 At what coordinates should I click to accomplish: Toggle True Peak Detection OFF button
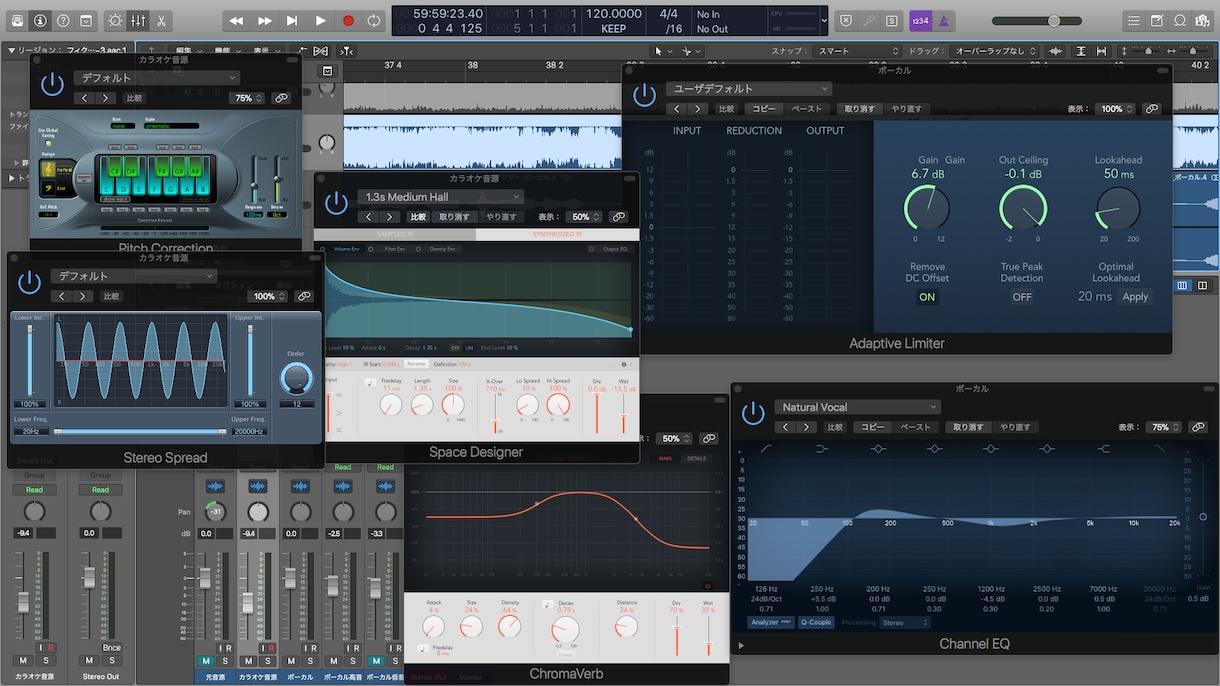coord(1022,297)
